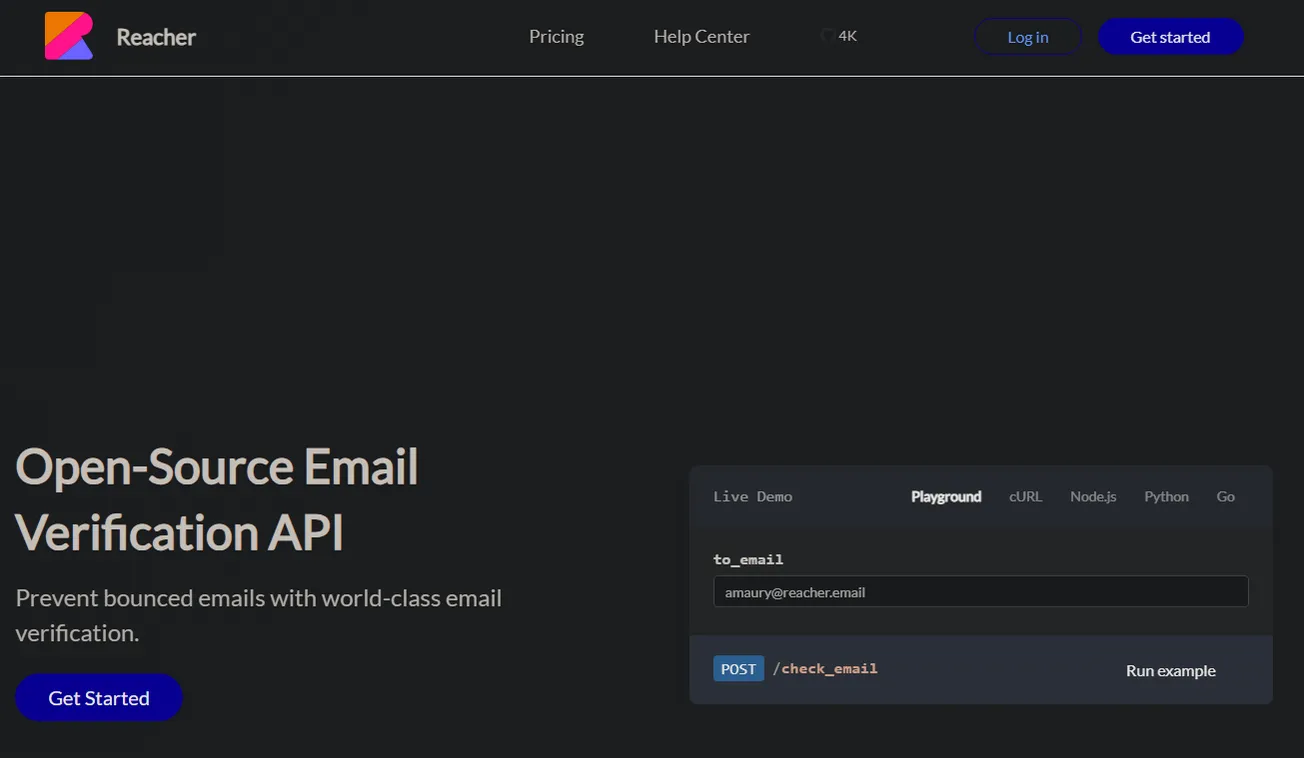Click the to_email input field
1304x758 pixels.
point(980,591)
